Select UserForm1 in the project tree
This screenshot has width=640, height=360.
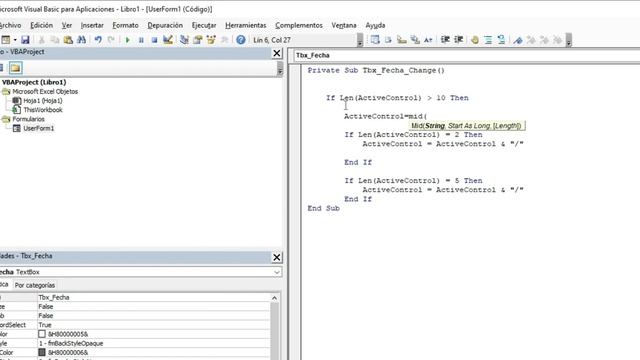[38, 128]
